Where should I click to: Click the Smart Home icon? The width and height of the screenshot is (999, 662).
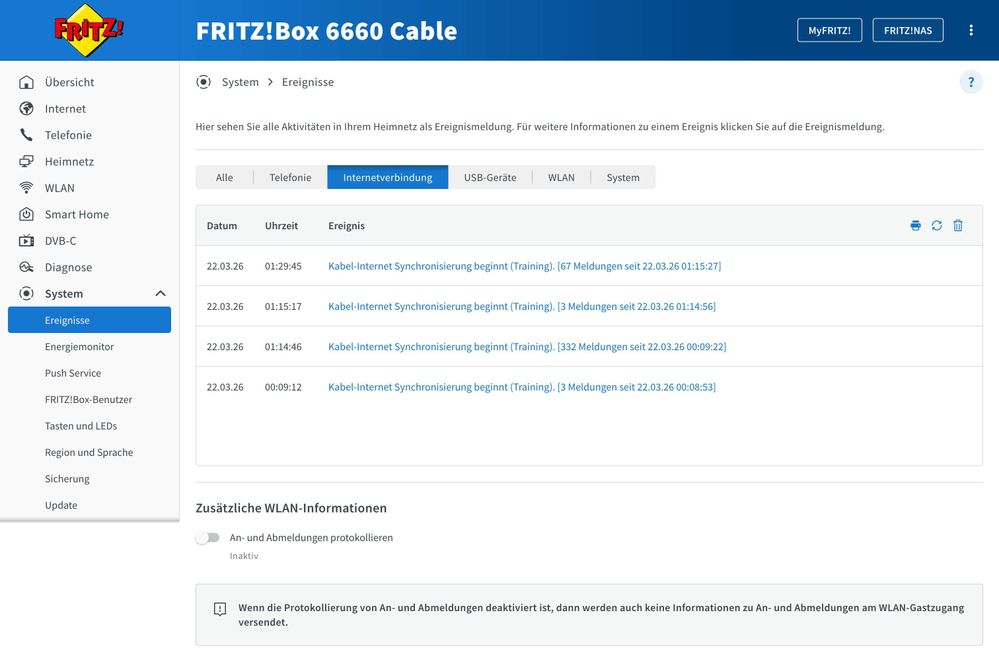pyautogui.click(x=26, y=214)
